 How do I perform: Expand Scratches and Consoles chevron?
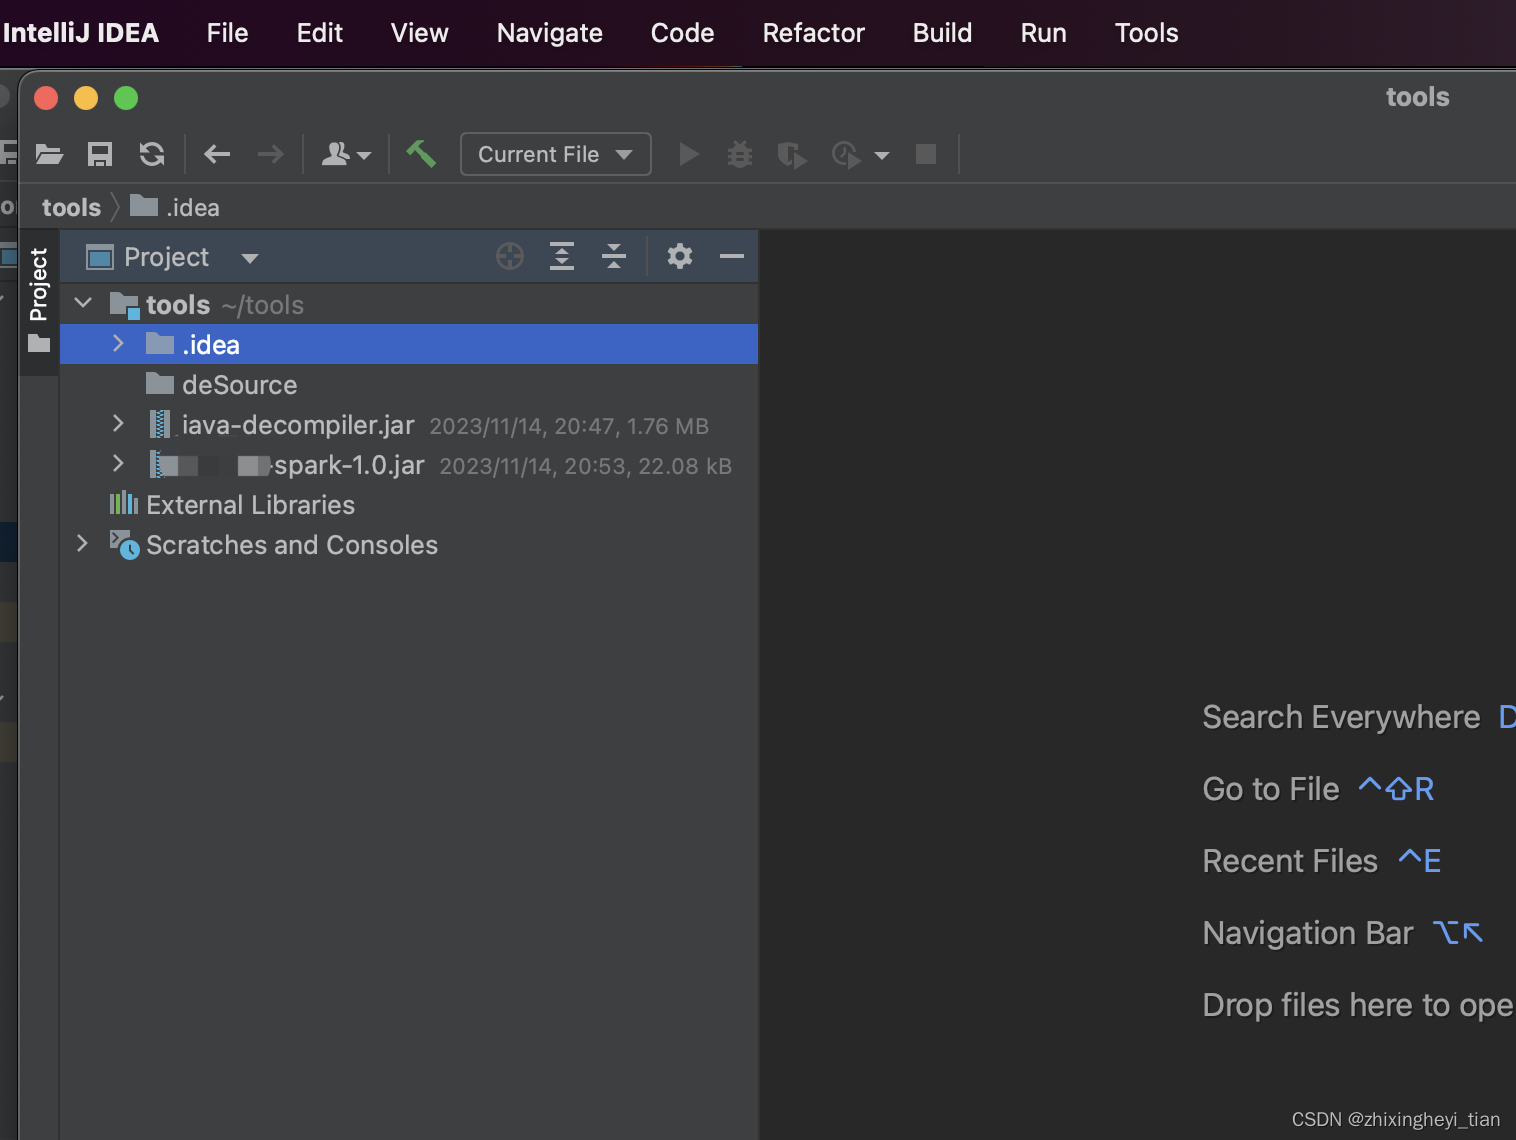[82, 544]
